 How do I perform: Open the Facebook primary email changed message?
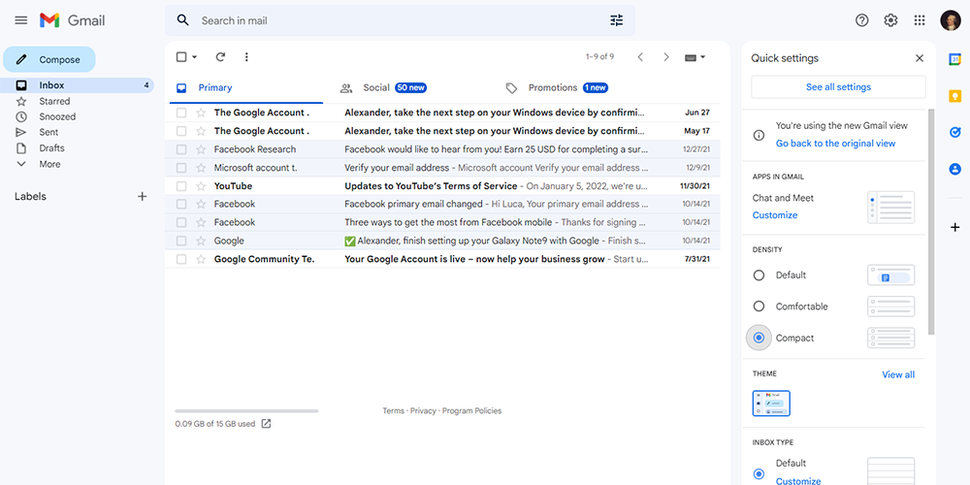coord(442,204)
